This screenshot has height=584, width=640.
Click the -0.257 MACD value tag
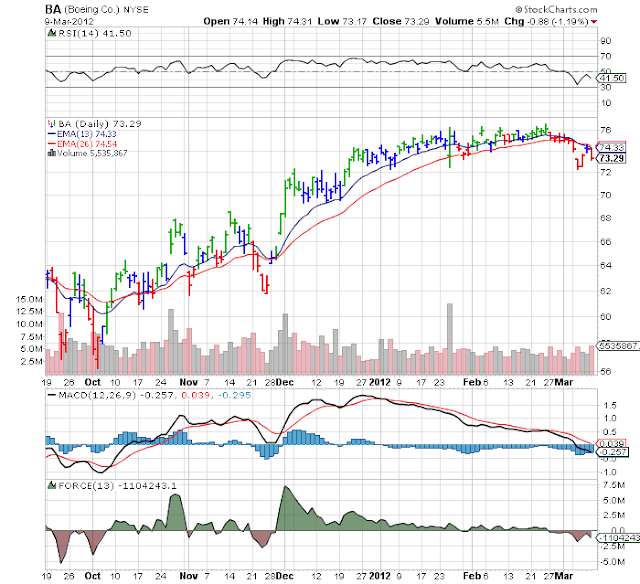tap(613, 452)
